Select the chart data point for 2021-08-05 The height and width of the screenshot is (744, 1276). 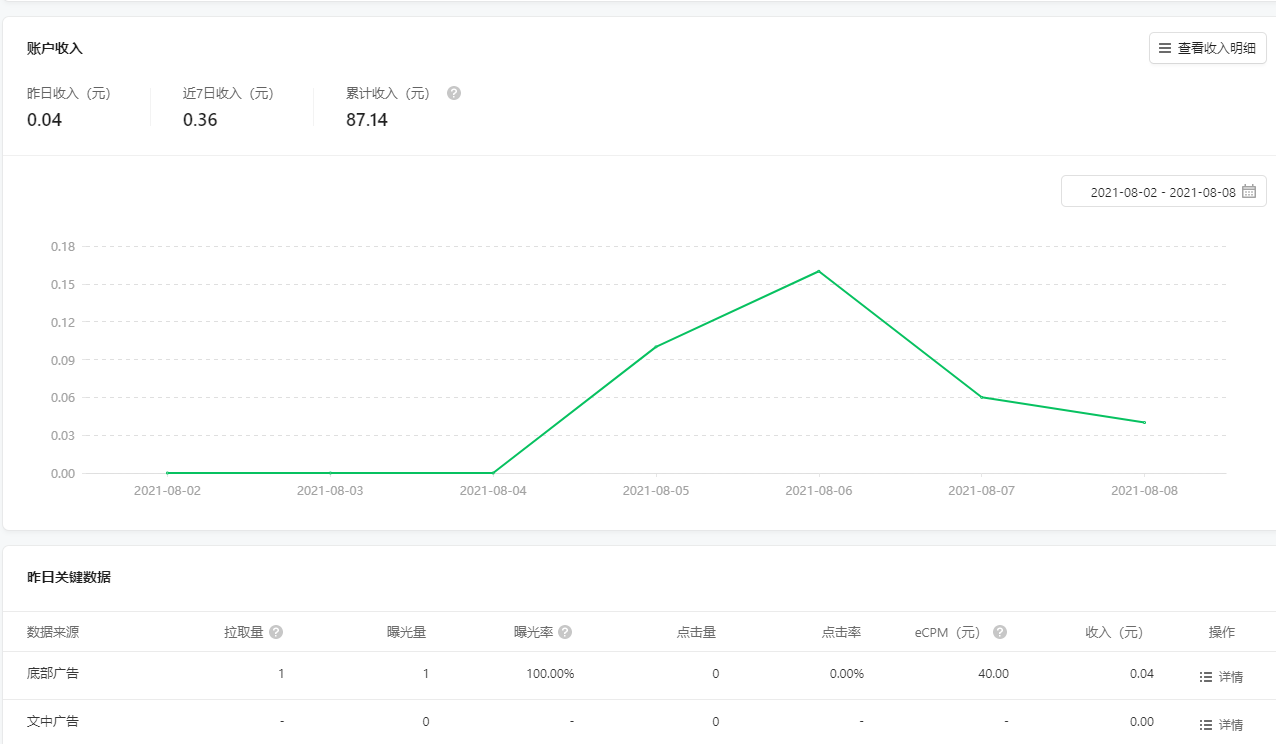656,347
